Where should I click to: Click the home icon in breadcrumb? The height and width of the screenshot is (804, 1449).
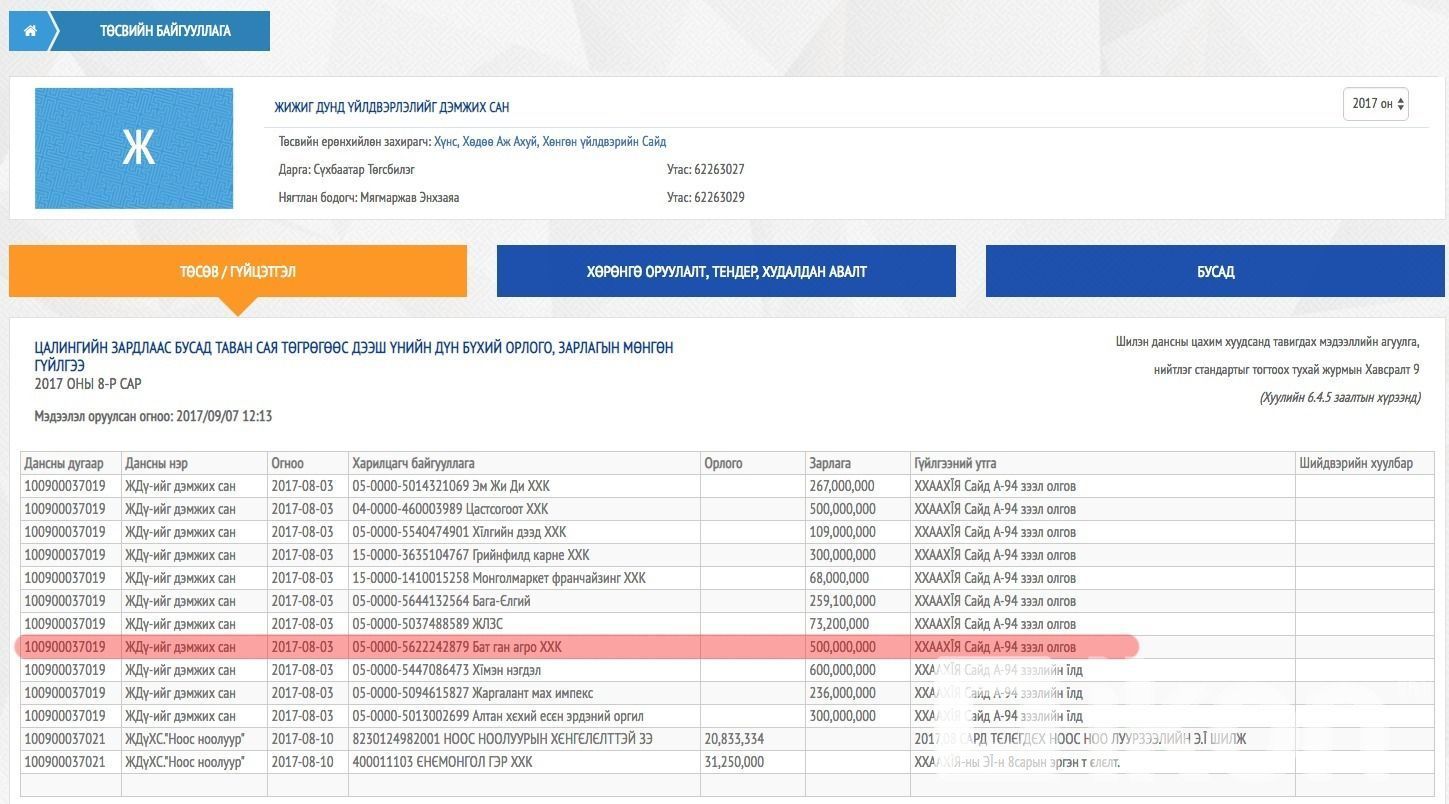pyautogui.click(x=30, y=31)
